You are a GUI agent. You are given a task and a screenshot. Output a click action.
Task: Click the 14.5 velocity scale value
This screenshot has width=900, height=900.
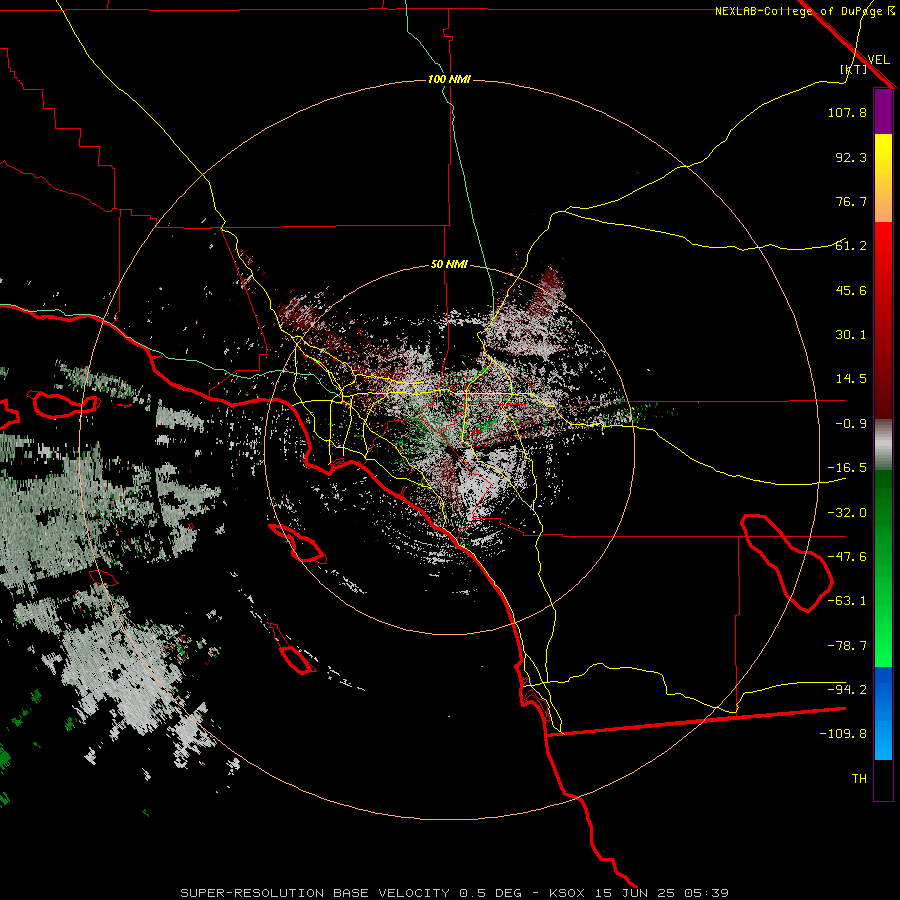coord(851,379)
